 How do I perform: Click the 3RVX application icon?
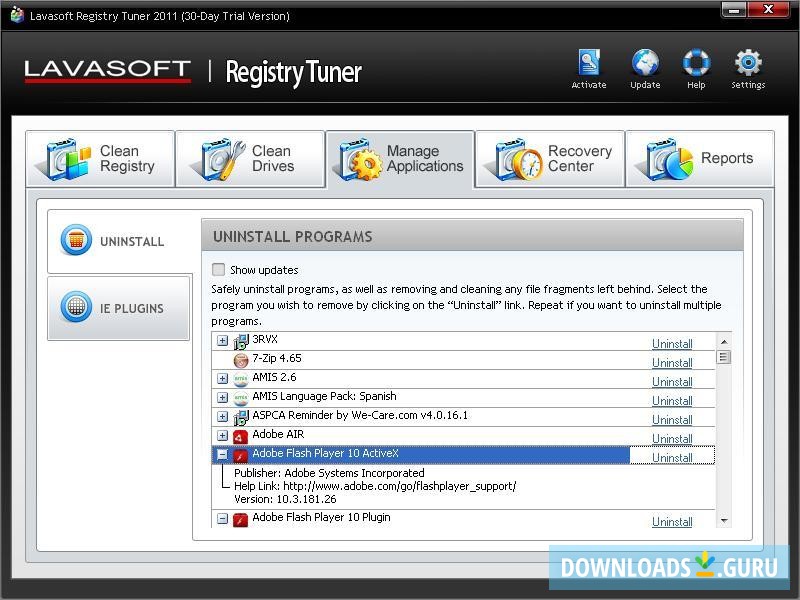240,340
